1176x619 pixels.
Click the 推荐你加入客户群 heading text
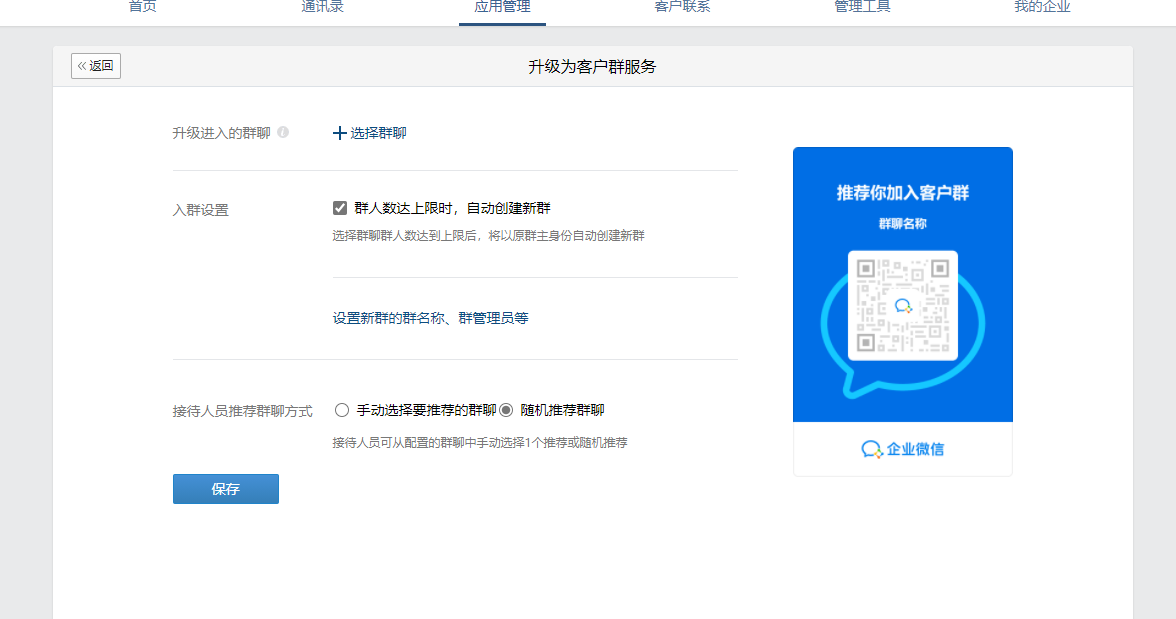tap(903, 193)
